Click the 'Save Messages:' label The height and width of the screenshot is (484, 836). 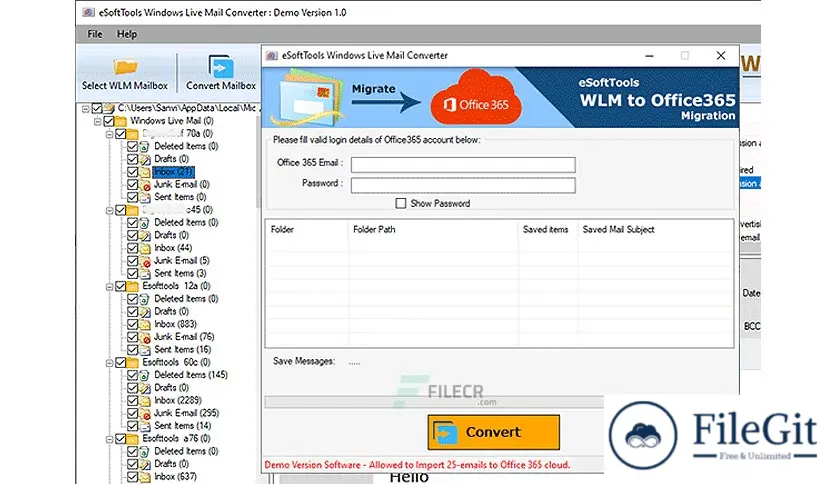click(304, 361)
